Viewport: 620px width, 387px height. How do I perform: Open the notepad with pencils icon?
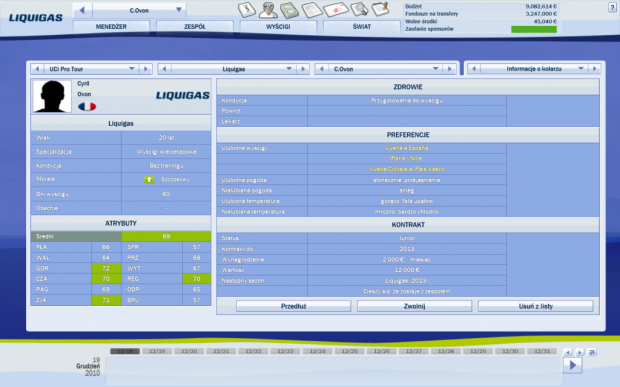[380, 9]
